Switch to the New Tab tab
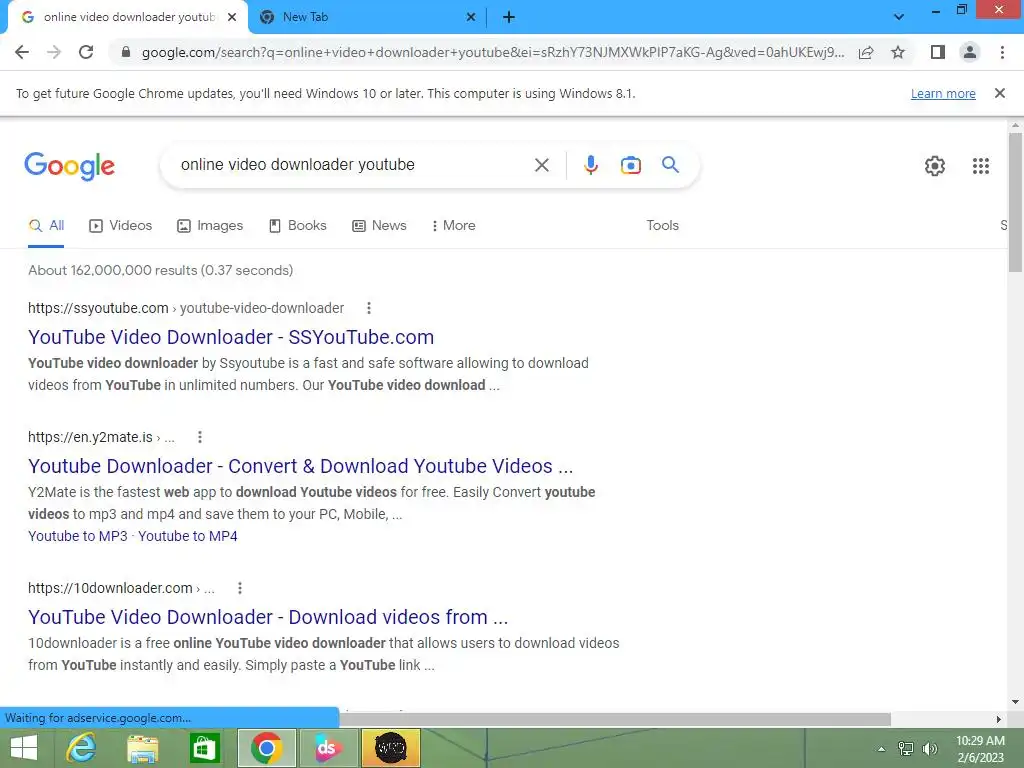 368,18
